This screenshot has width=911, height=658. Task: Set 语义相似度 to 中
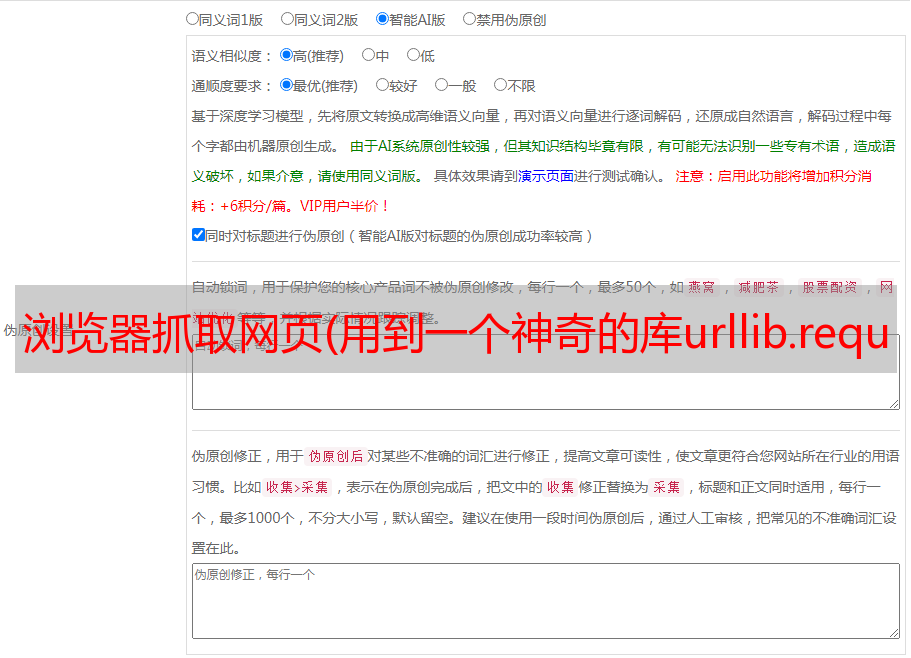click(368, 55)
